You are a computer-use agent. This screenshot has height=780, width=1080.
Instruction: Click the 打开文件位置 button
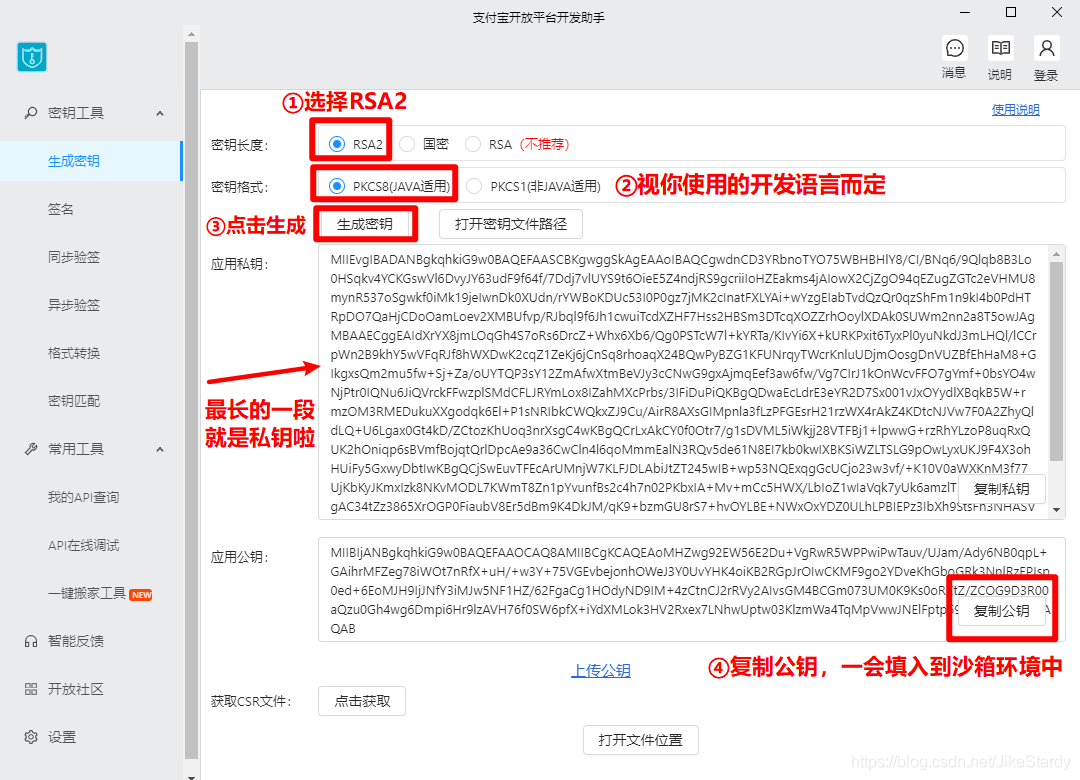pos(641,740)
